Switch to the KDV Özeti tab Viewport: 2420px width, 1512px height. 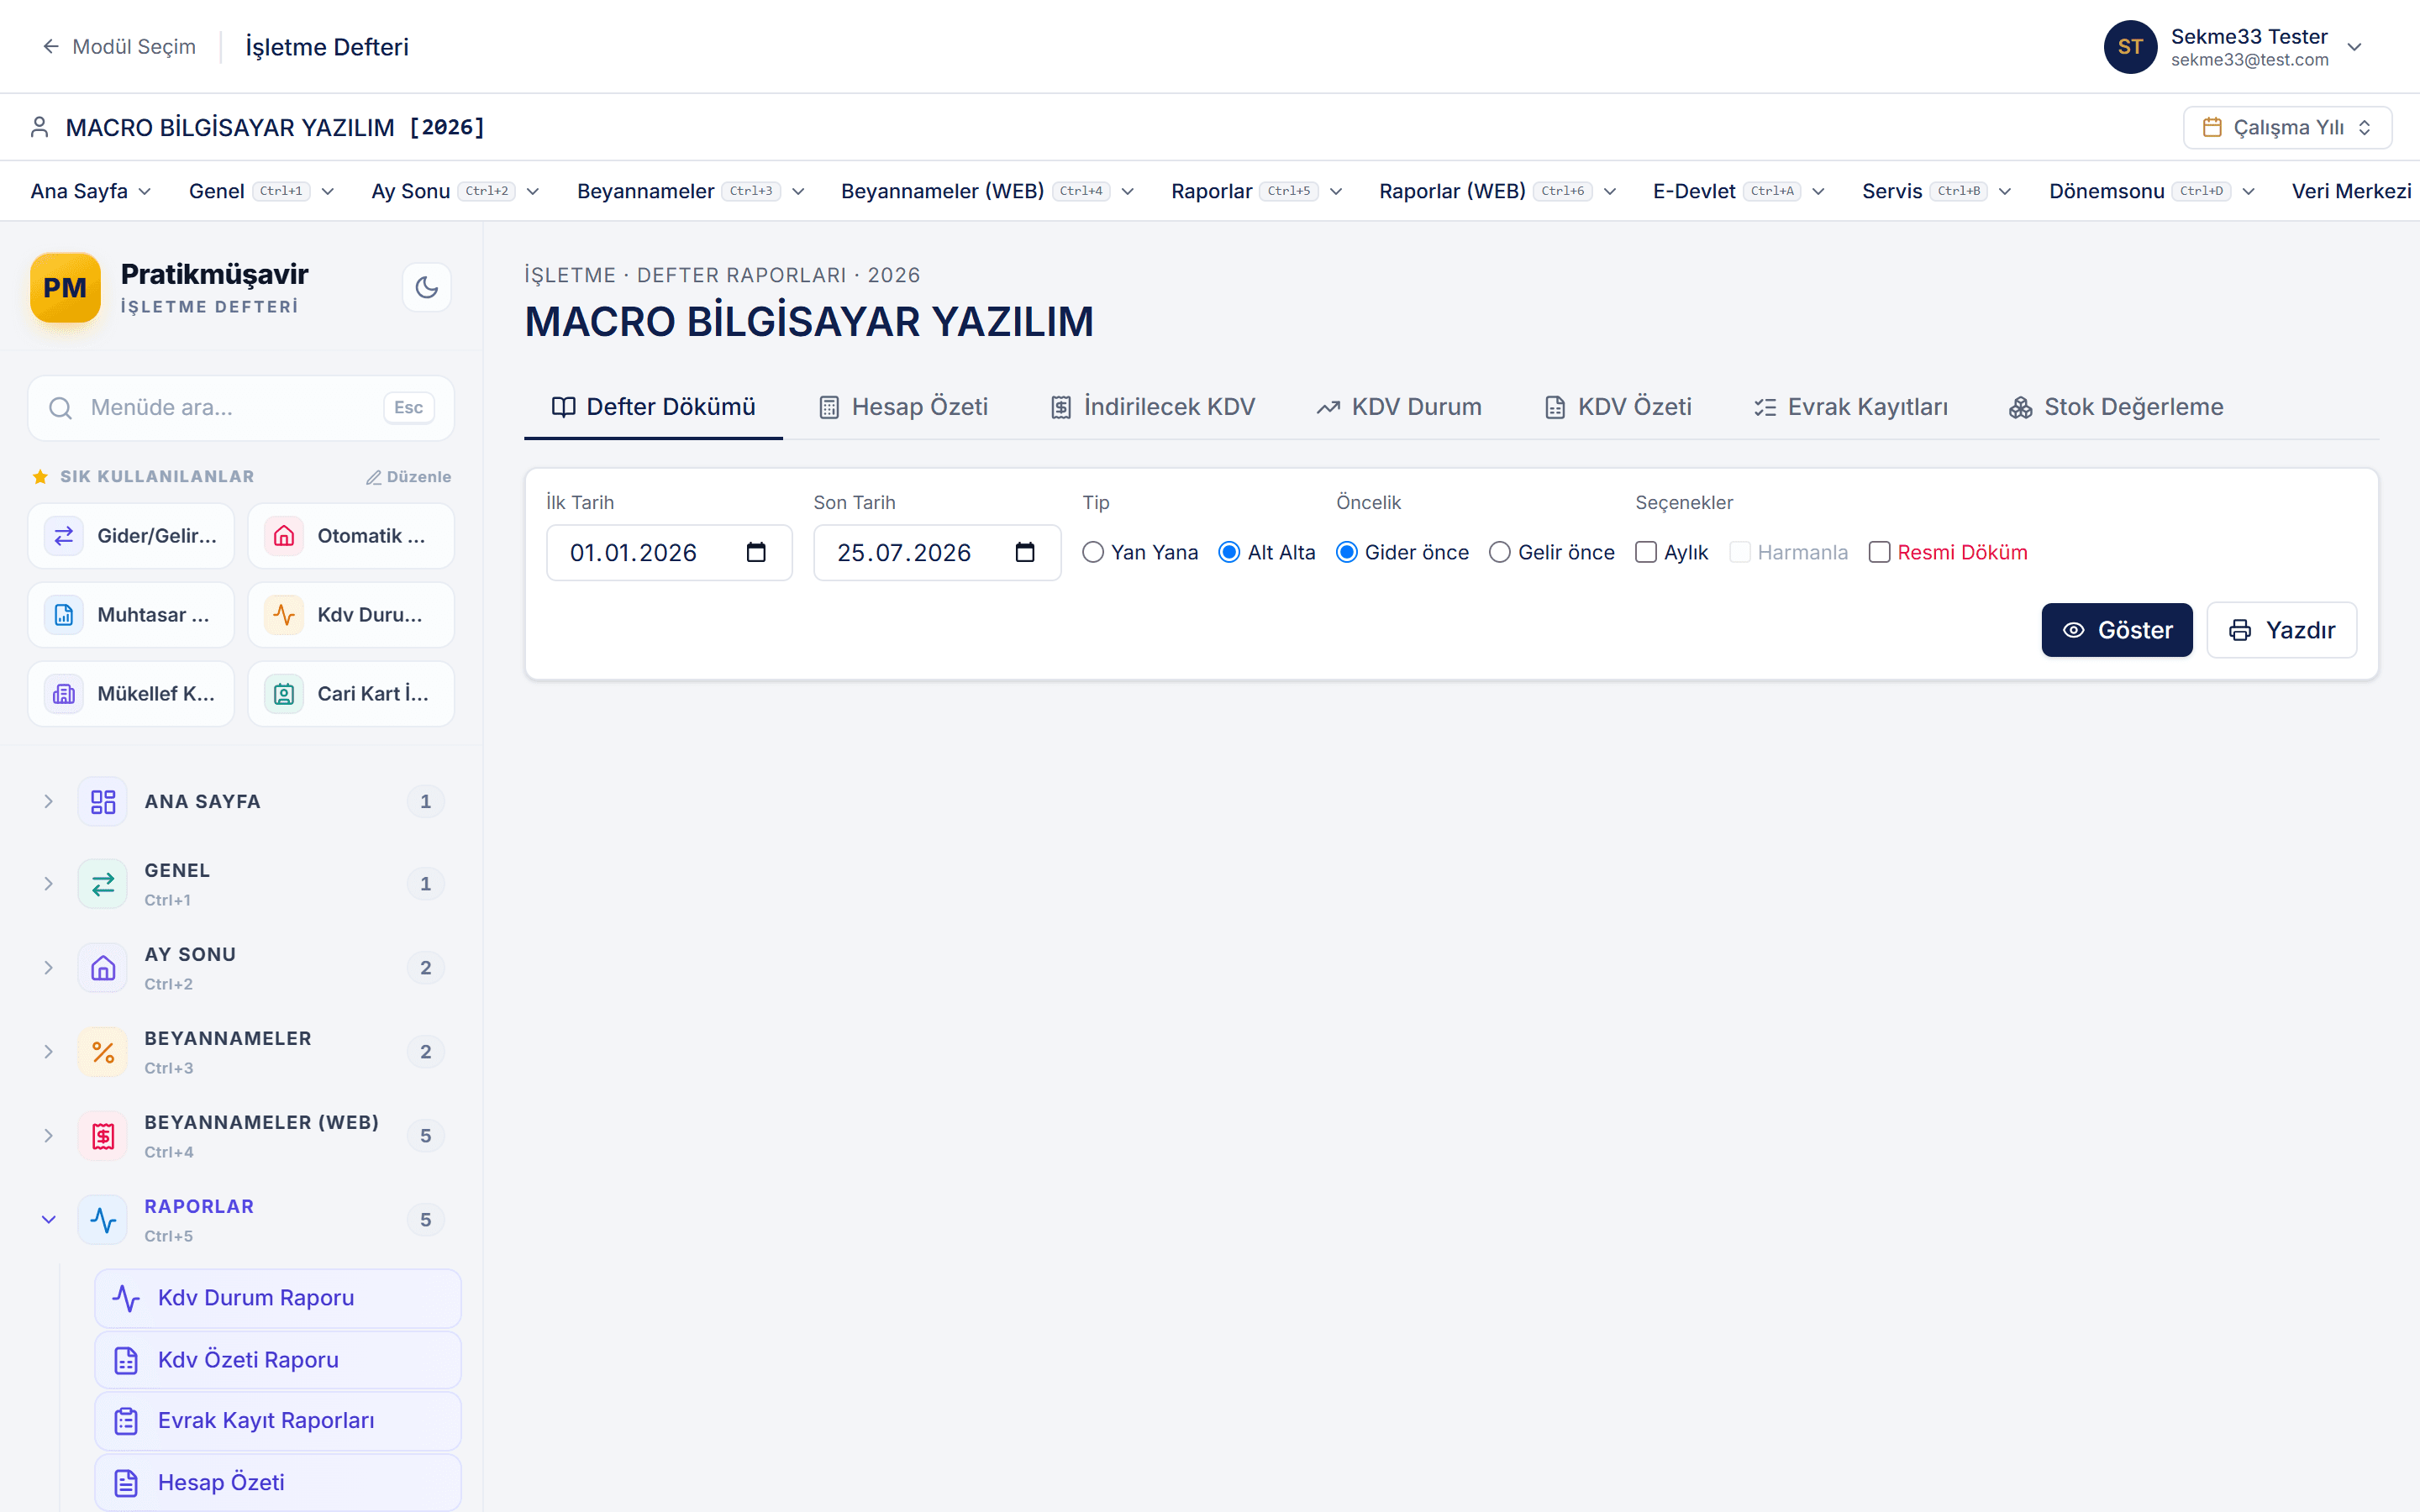coord(1618,407)
